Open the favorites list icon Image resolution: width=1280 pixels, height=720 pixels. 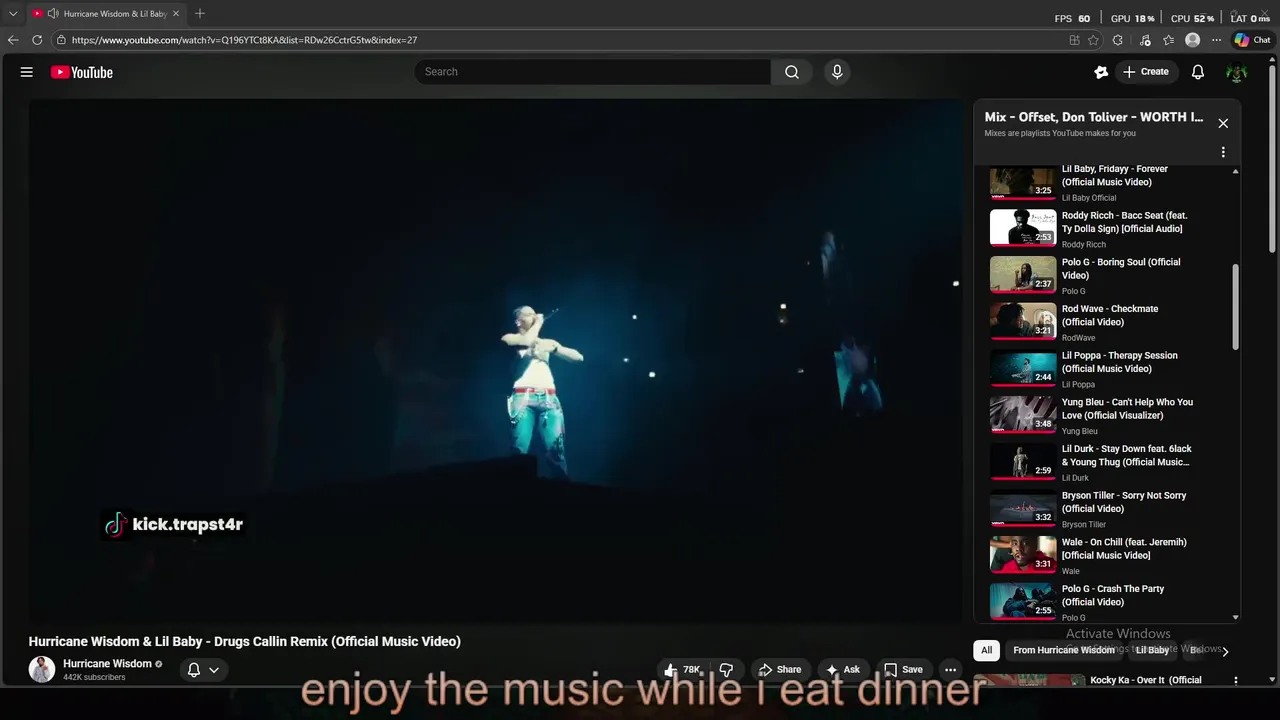1168,40
